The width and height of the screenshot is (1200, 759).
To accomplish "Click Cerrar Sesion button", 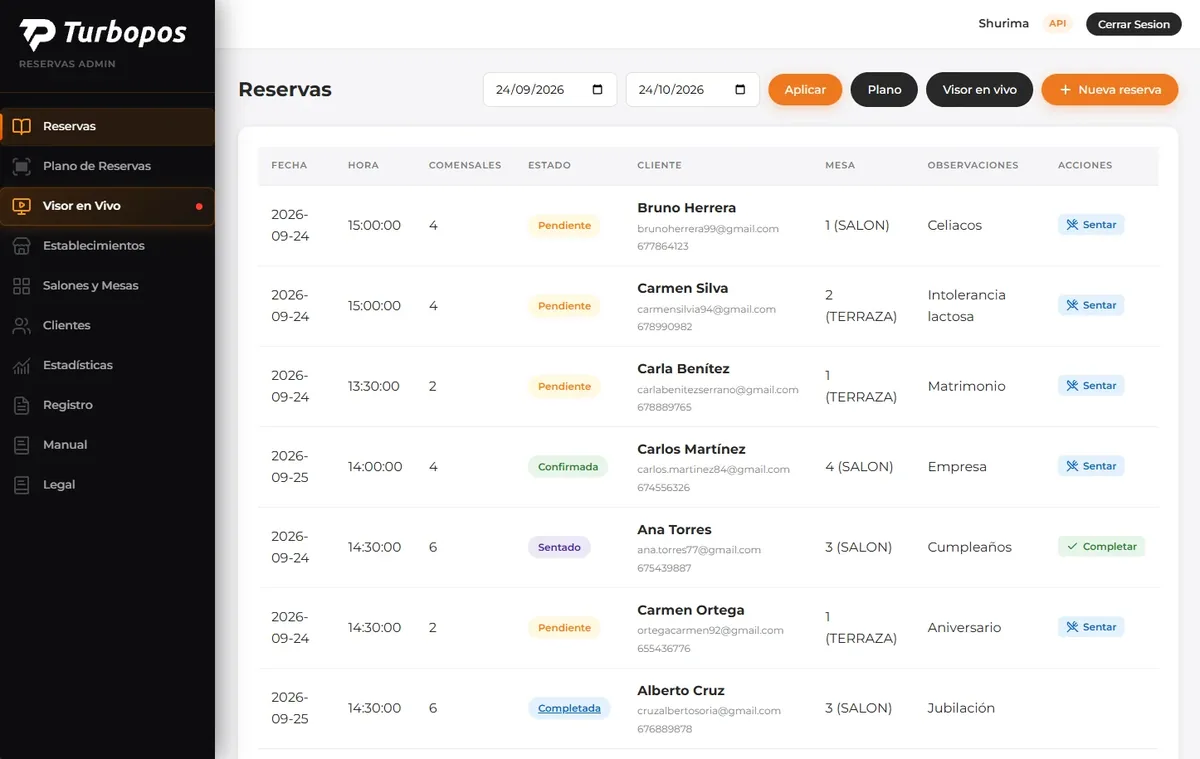I will click(1133, 24).
